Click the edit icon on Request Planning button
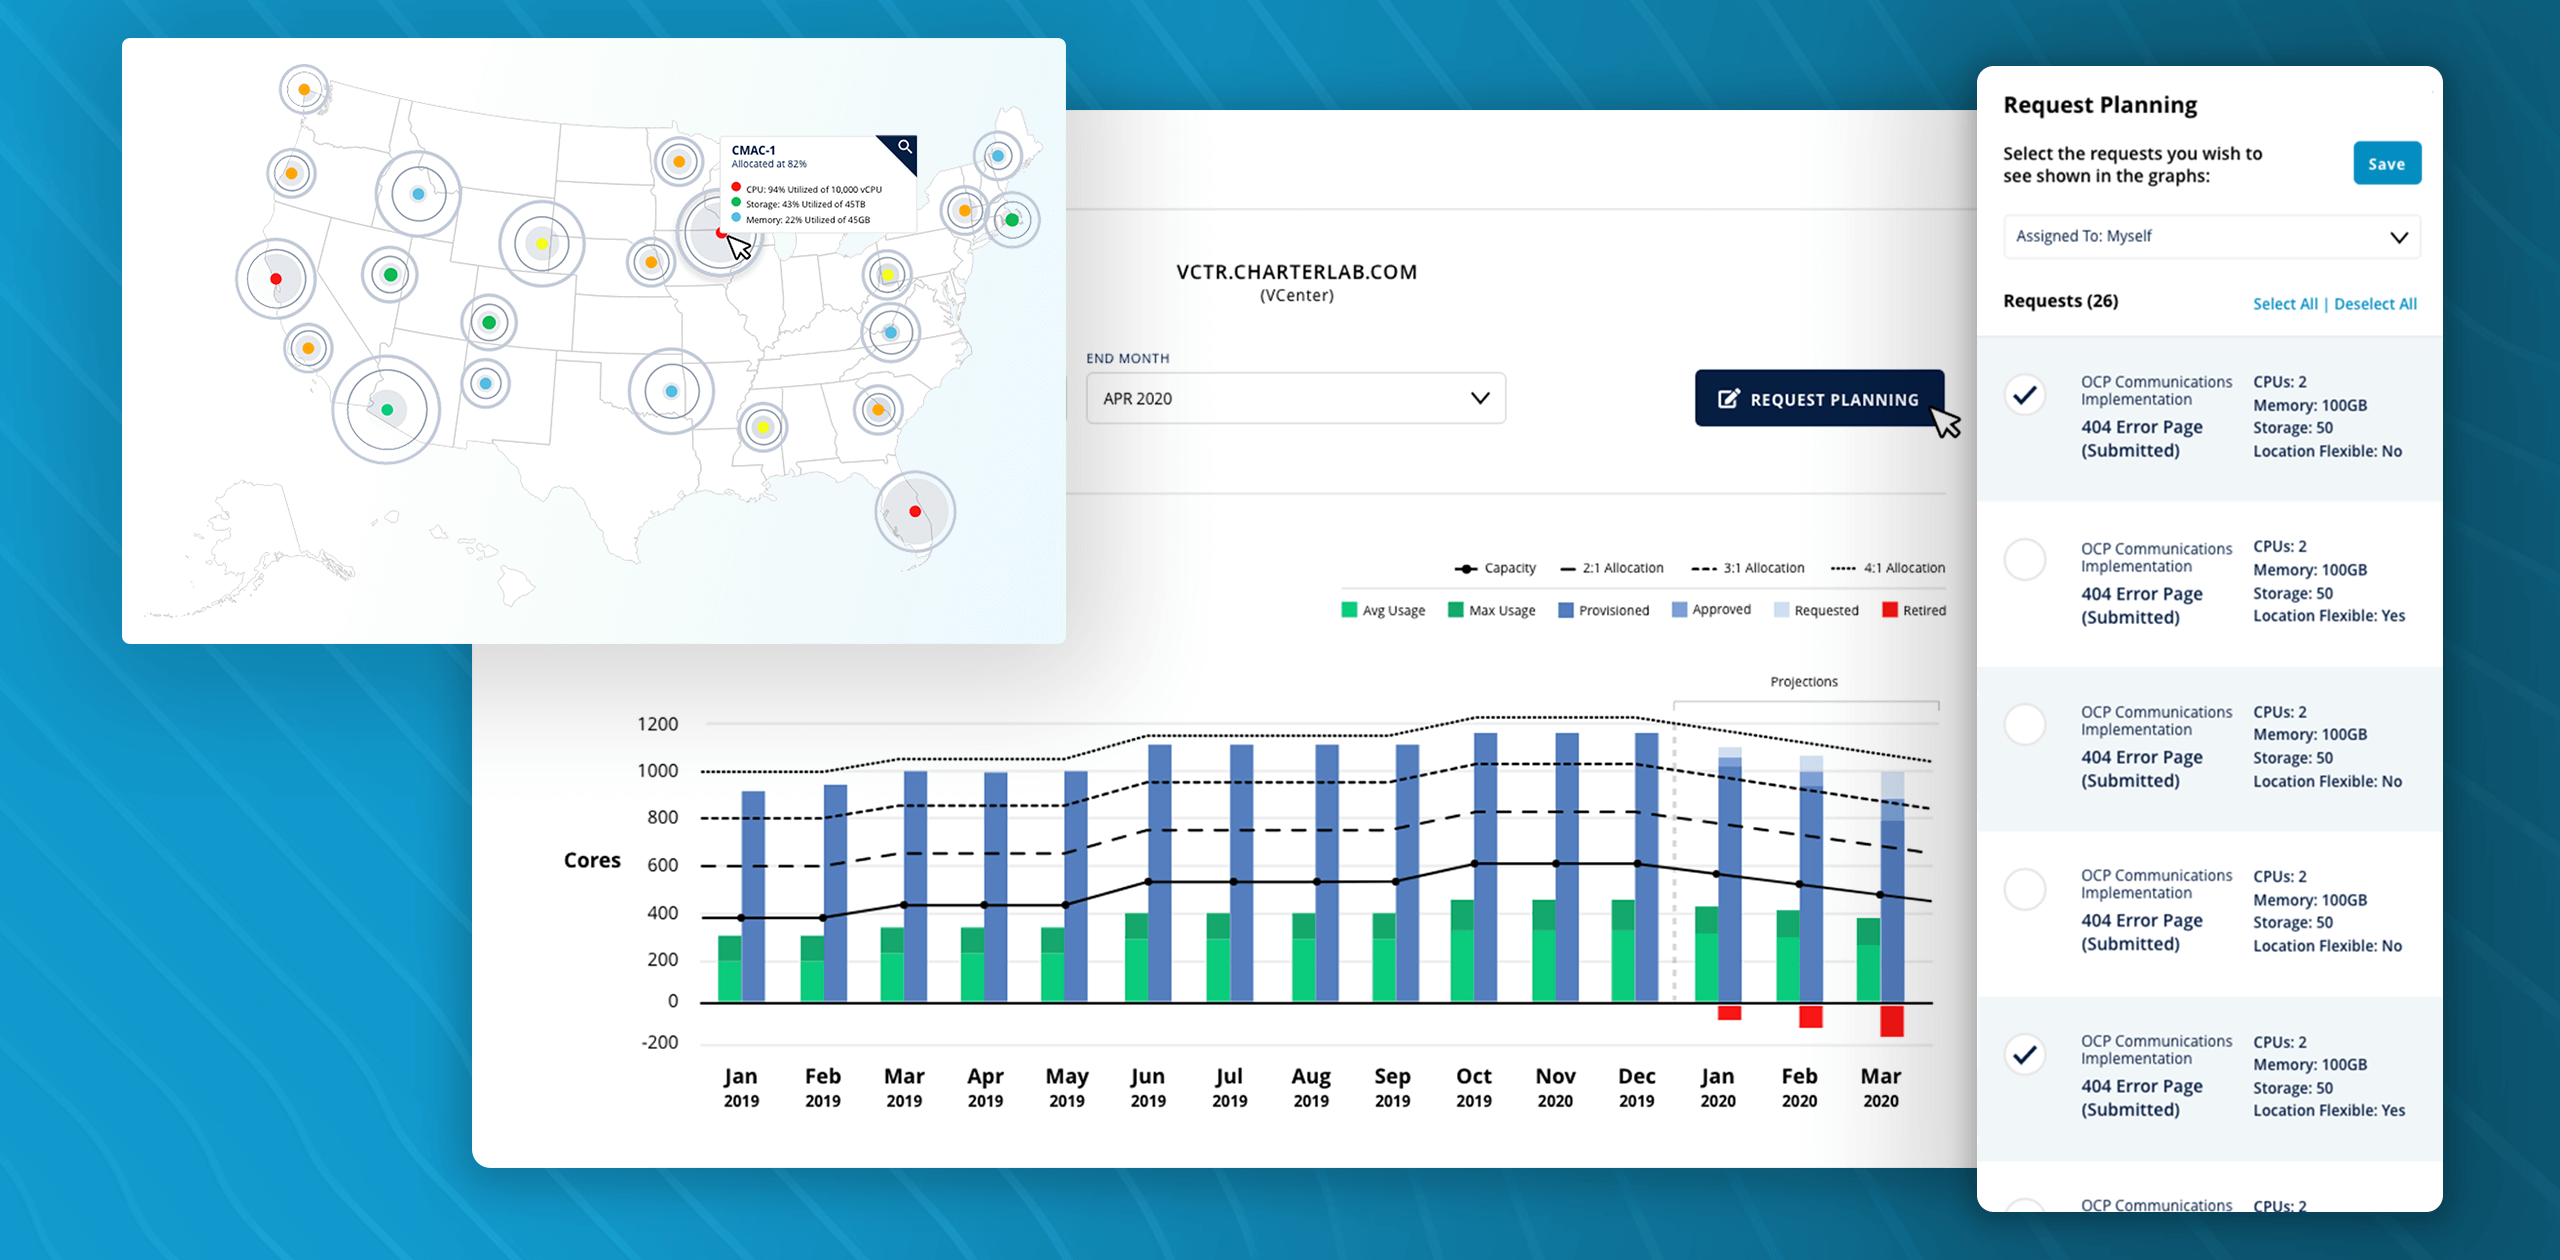The width and height of the screenshot is (2560, 1260). pos(1728,399)
